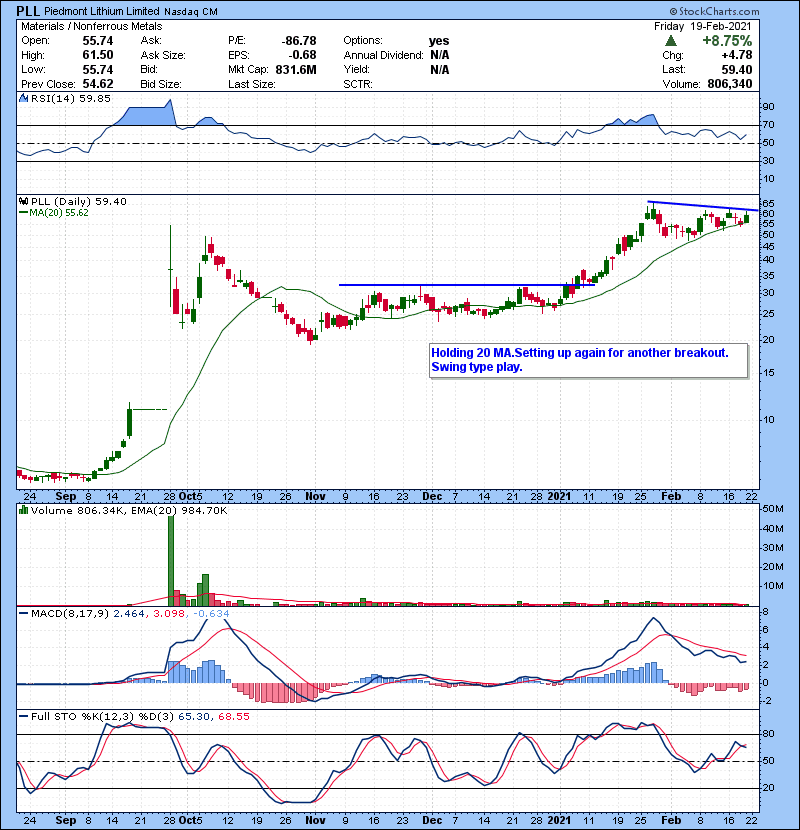Image resolution: width=800 pixels, height=830 pixels.
Task: Click the SCTR label
Action: pos(358,84)
